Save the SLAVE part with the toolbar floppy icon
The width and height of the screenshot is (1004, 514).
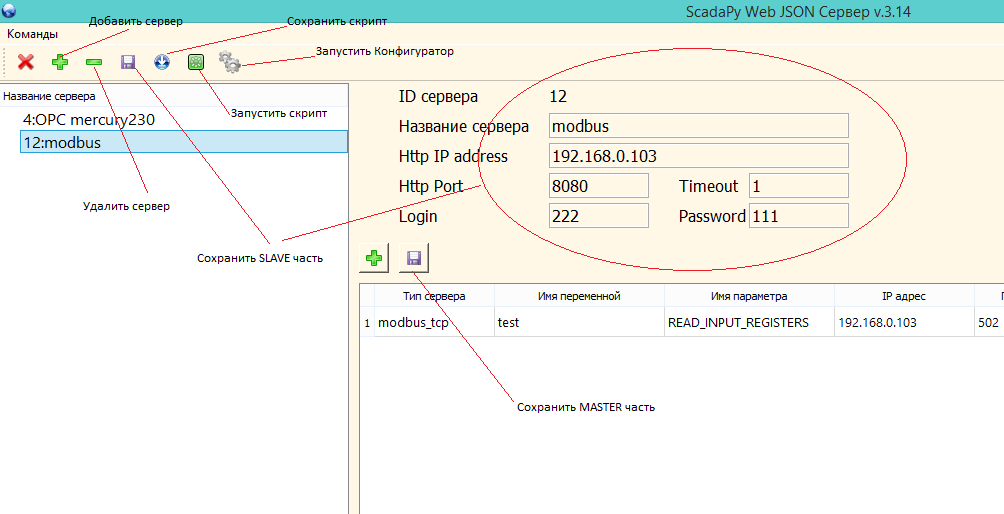127,62
